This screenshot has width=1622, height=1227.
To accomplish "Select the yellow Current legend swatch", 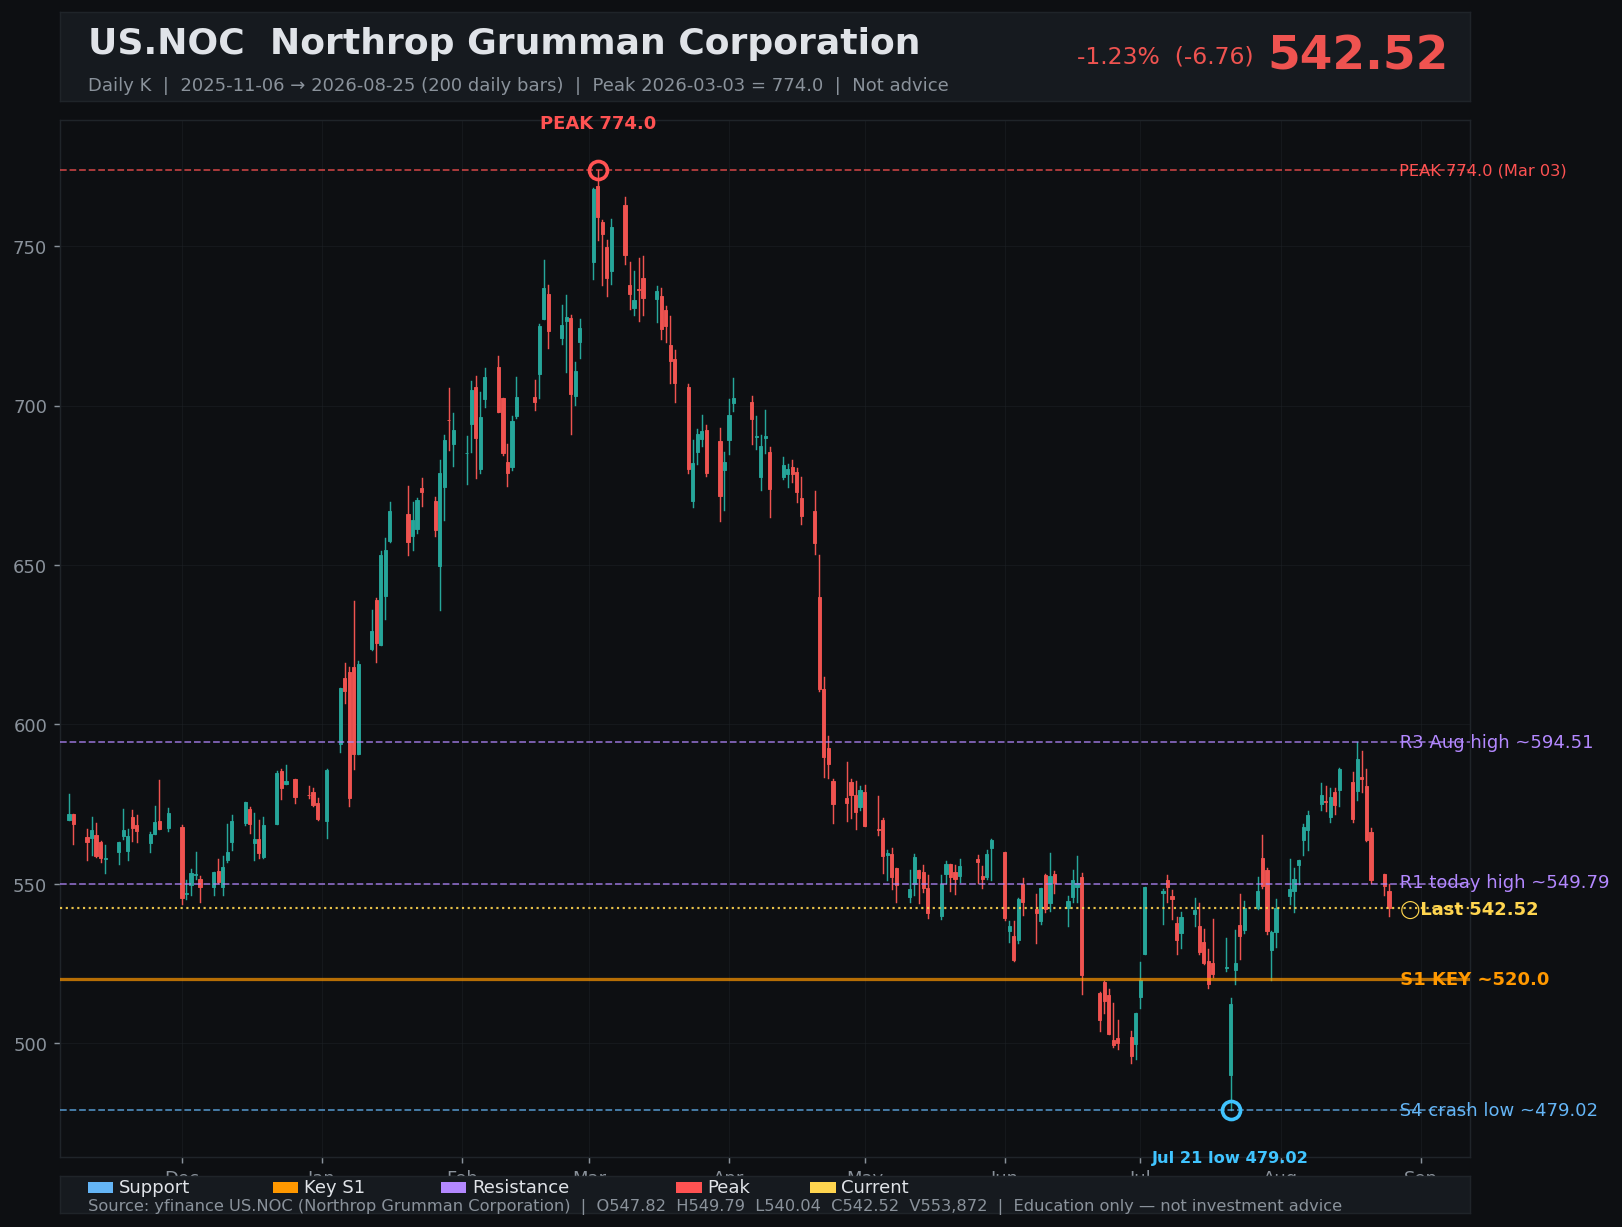I will pos(822,1187).
